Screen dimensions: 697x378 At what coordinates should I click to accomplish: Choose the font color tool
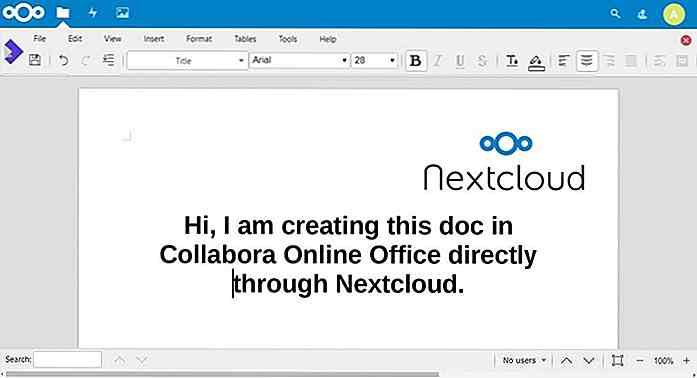click(x=512, y=61)
